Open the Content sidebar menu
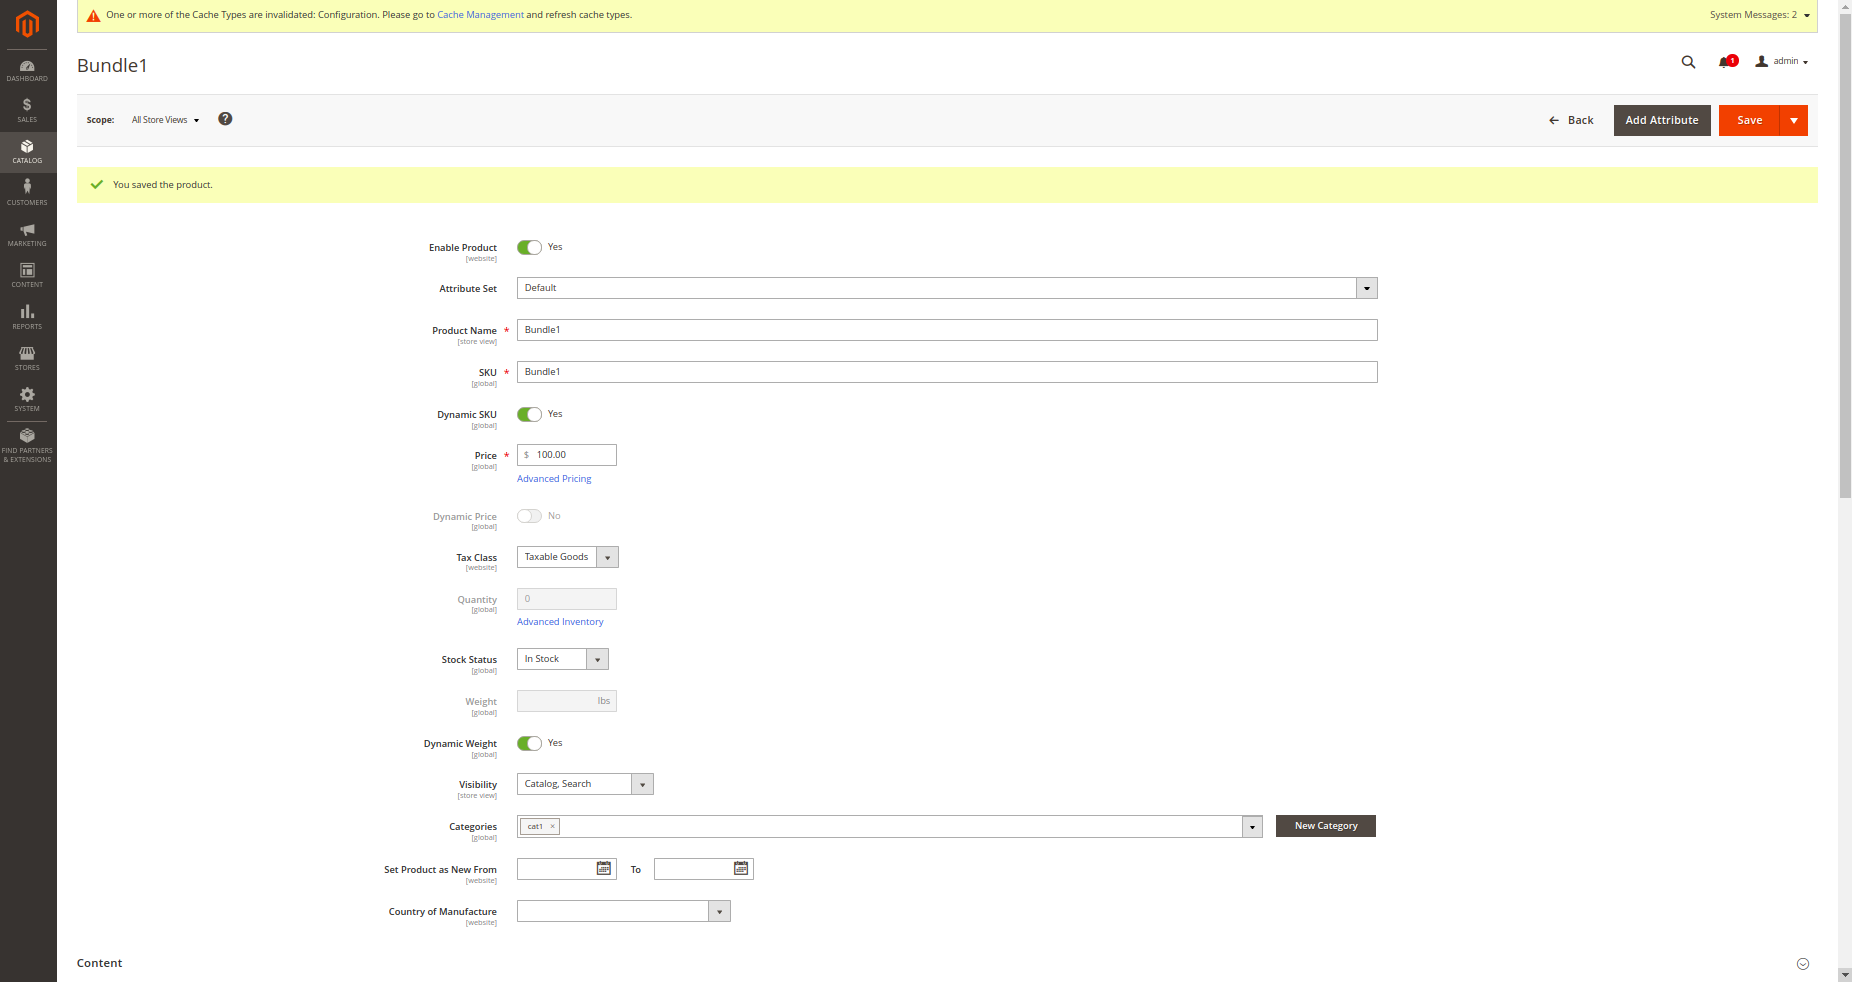 (x=27, y=276)
